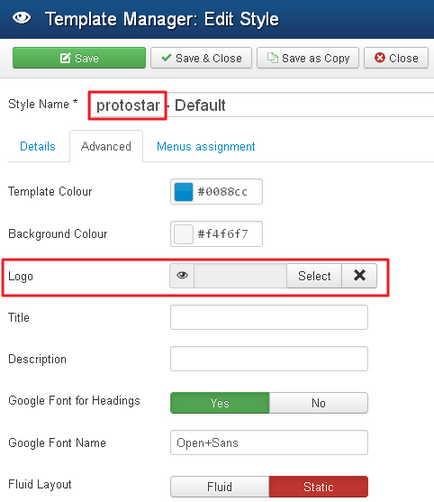The height and width of the screenshot is (502, 434).
Task: Open the Template Colour blue swatch
Action: [183, 192]
